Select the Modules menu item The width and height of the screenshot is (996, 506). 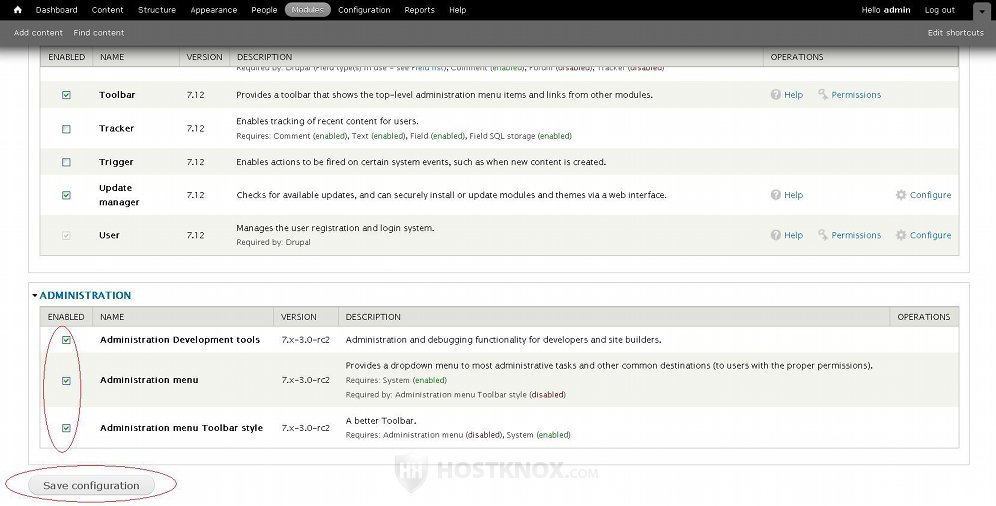click(x=307, y=10)
